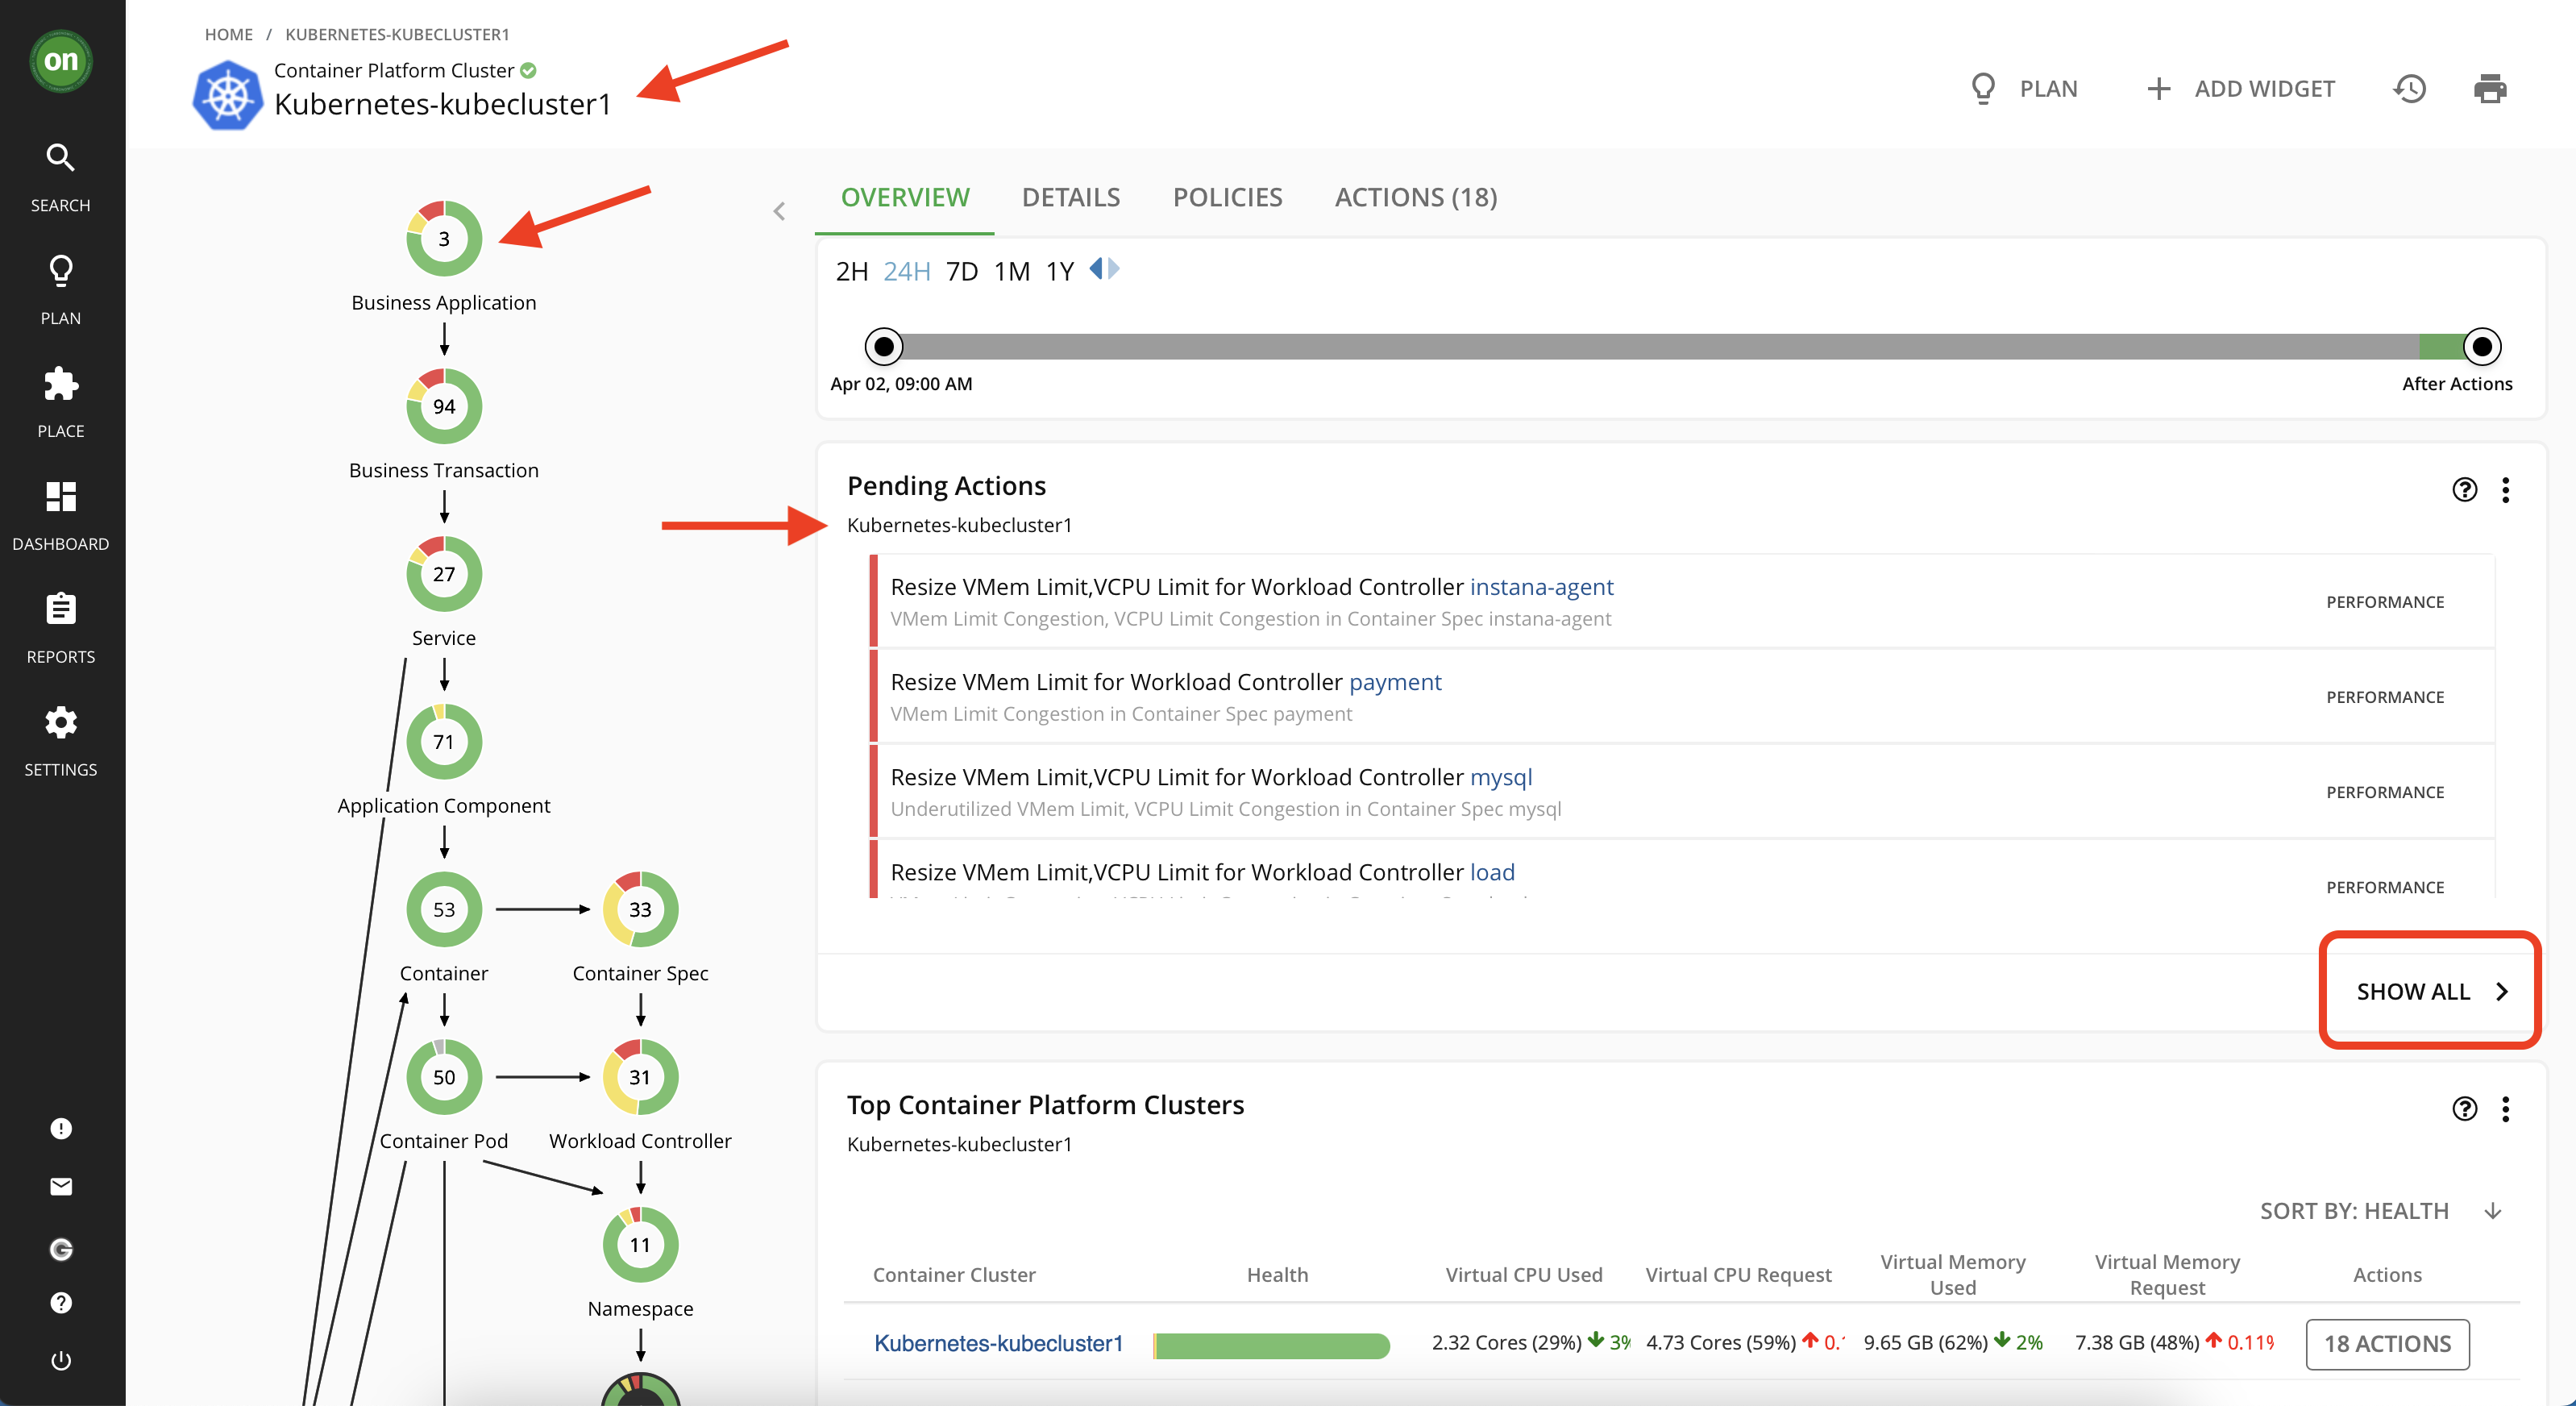Open the payment workload controller link
Viewport: 2576px width, 1406px height.
[x=1395, y=681]
